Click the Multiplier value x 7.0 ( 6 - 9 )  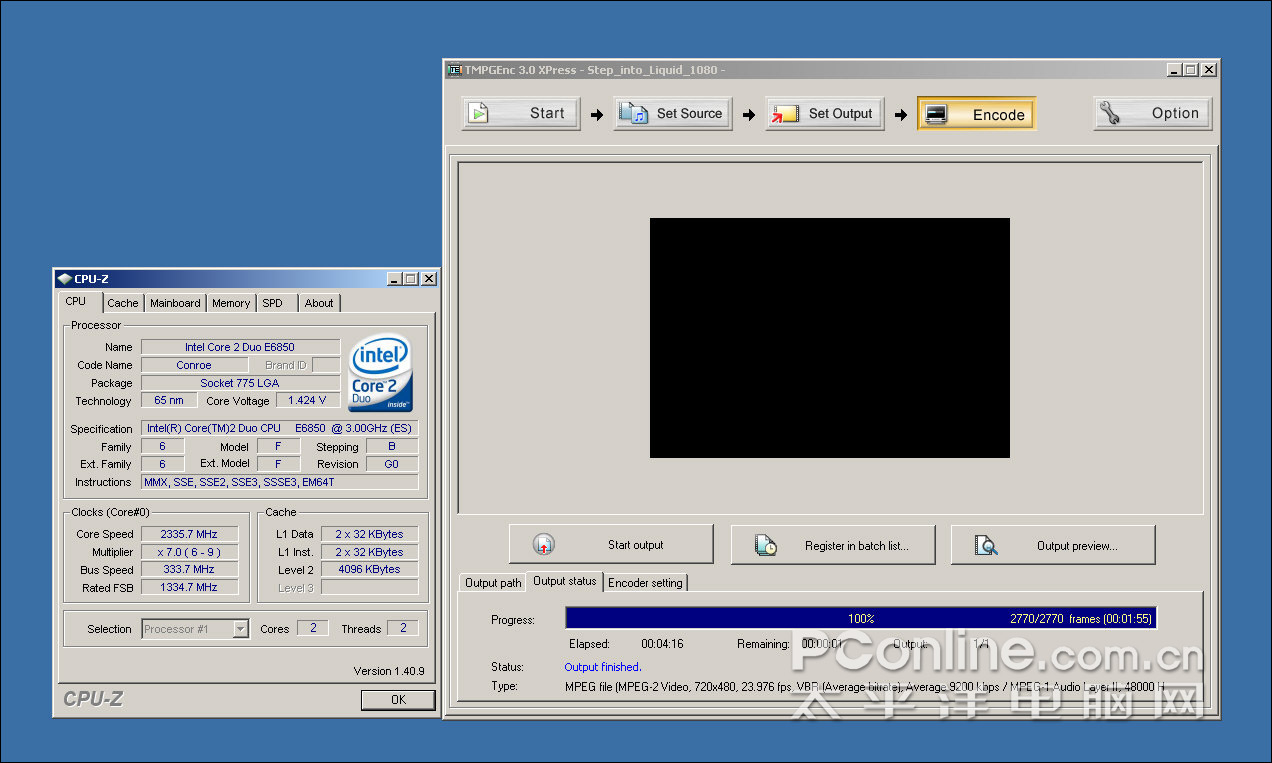click(190, 552)
